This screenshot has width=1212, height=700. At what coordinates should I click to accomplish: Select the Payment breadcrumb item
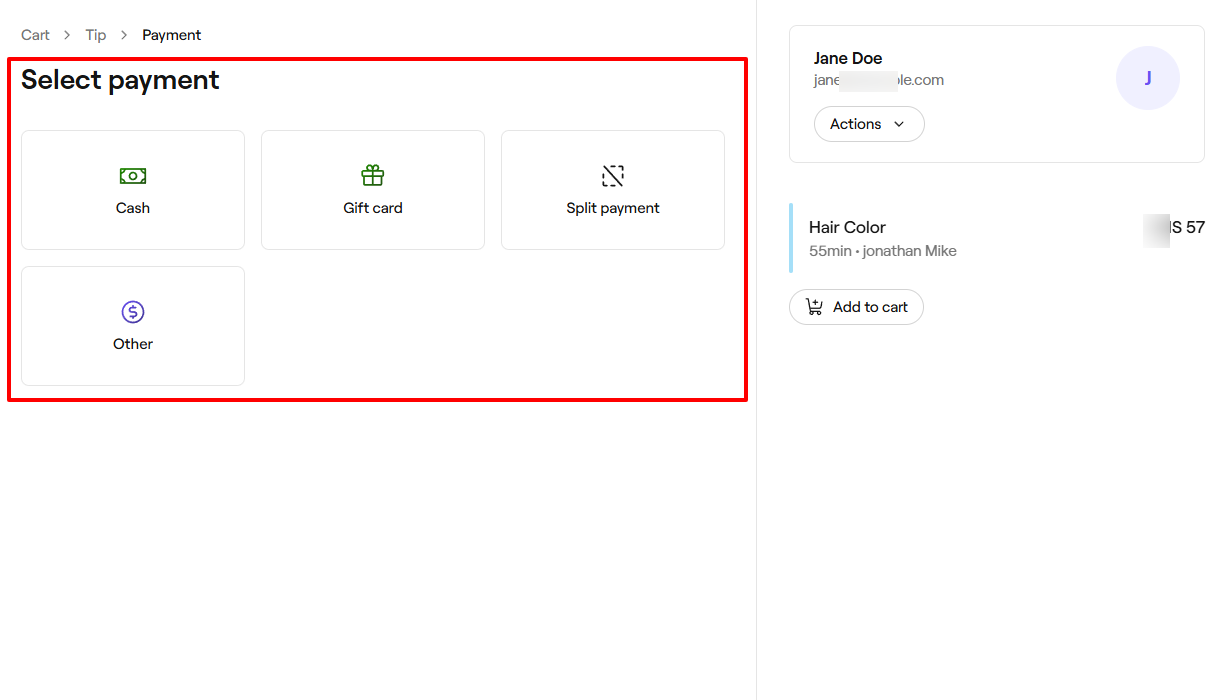(171, 35)
